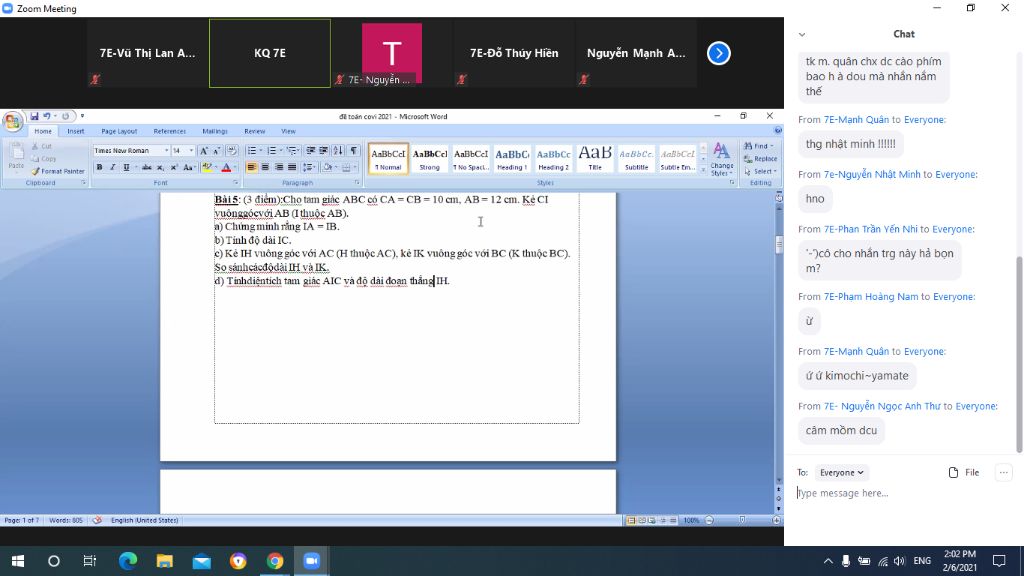This screenshot has height=576, width=1024.
Task: Open Google Chrome from the taskbar
Action: pos(275,561)
